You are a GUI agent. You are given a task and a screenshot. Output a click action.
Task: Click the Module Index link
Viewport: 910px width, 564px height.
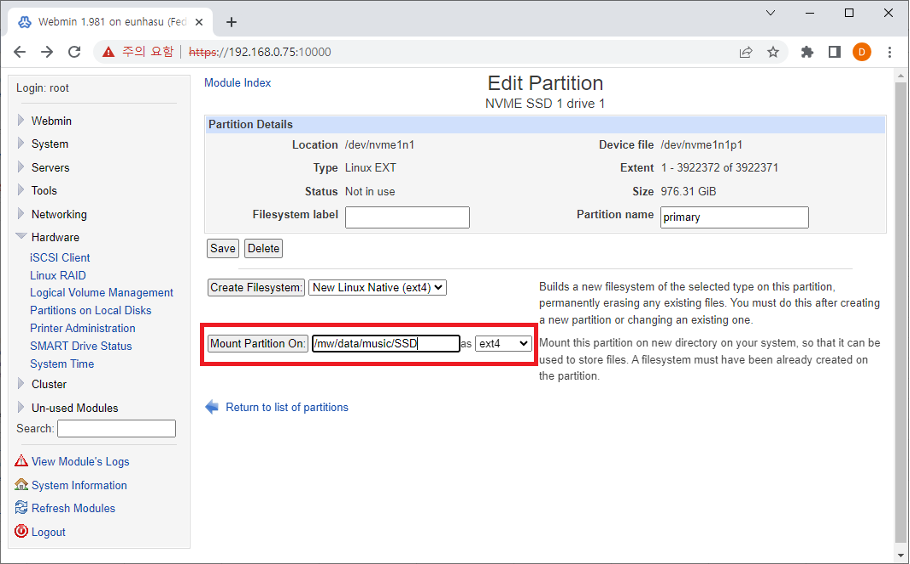(237, 83)
